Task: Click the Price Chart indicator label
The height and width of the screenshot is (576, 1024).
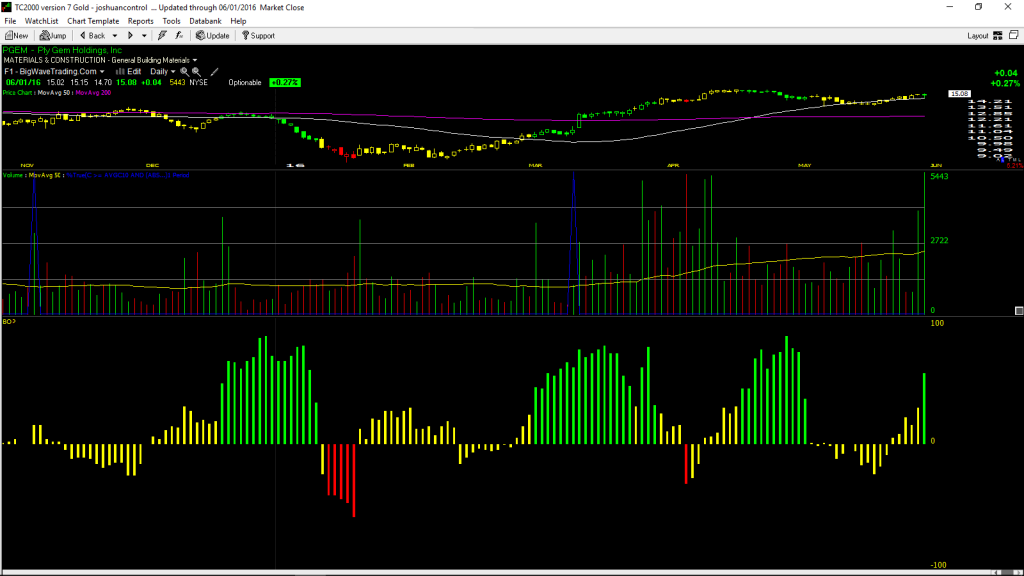Action: pyautogui.click(x=17, y=93)
